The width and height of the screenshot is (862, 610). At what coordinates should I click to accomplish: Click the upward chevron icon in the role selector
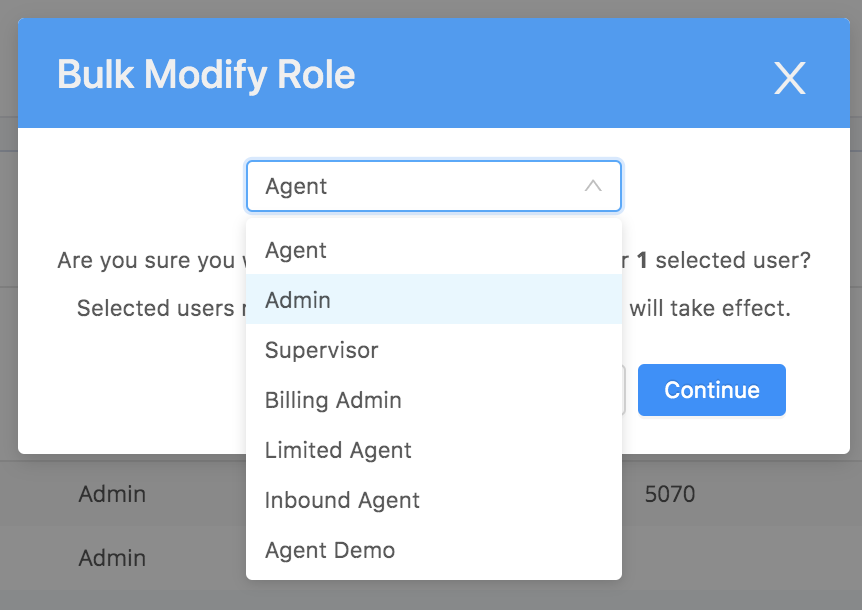click(x=593, y=185)
